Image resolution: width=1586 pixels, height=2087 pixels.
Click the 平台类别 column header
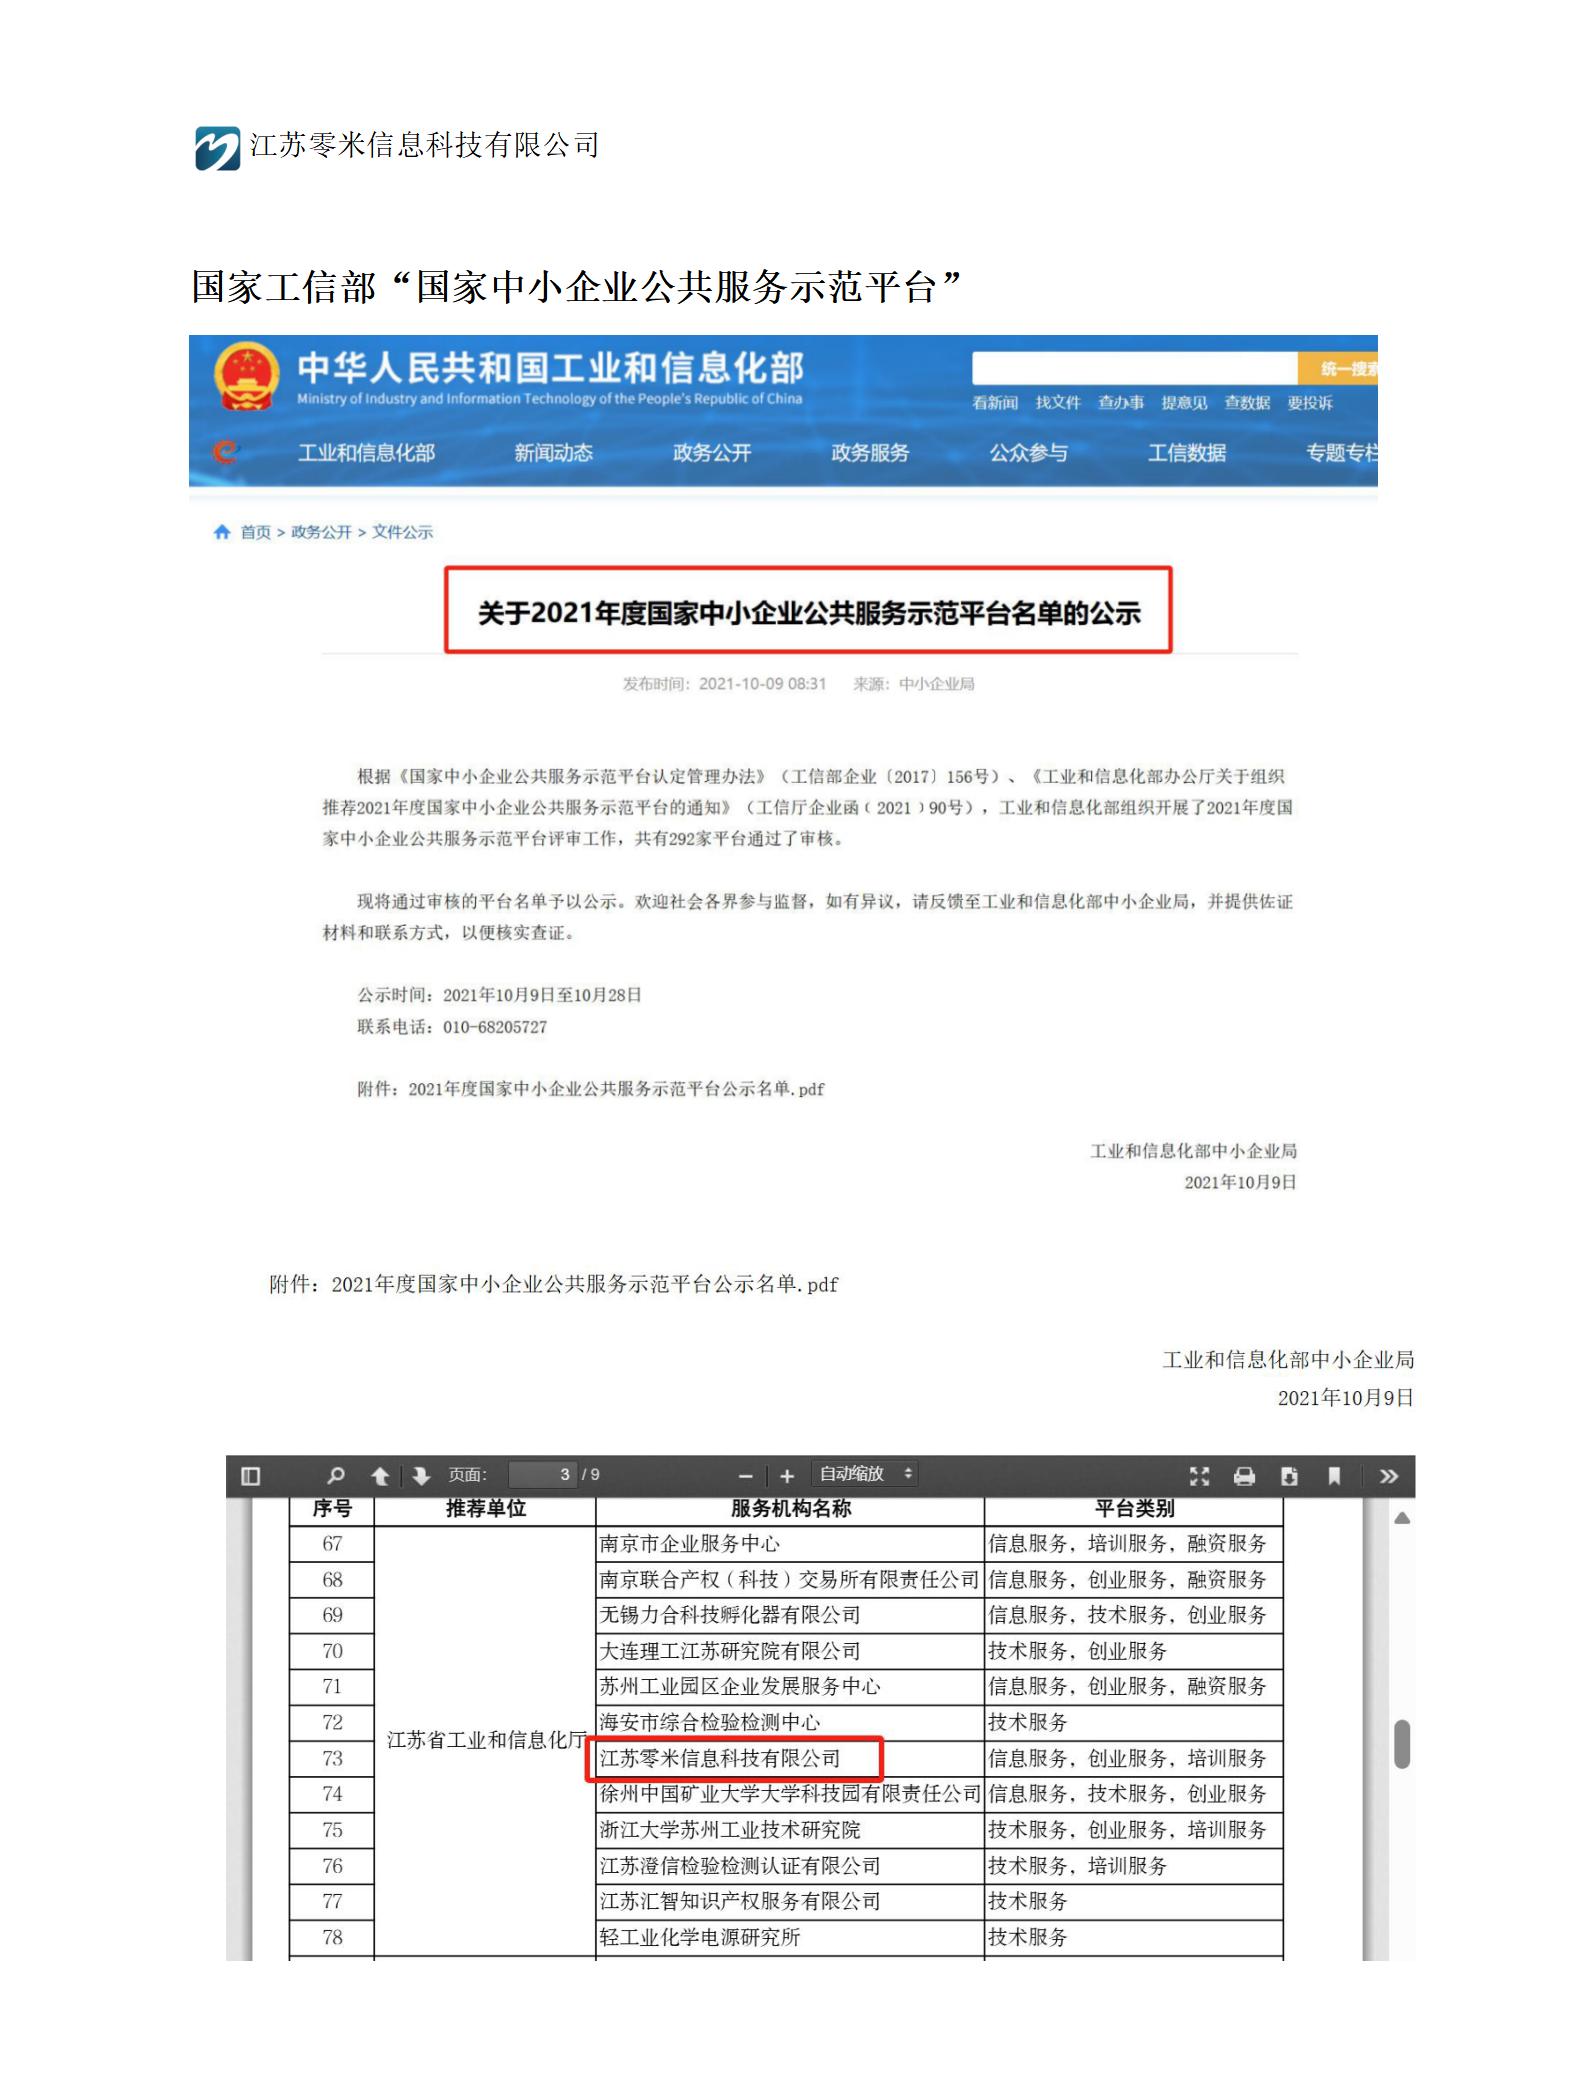click(x=1134, y=1509)
